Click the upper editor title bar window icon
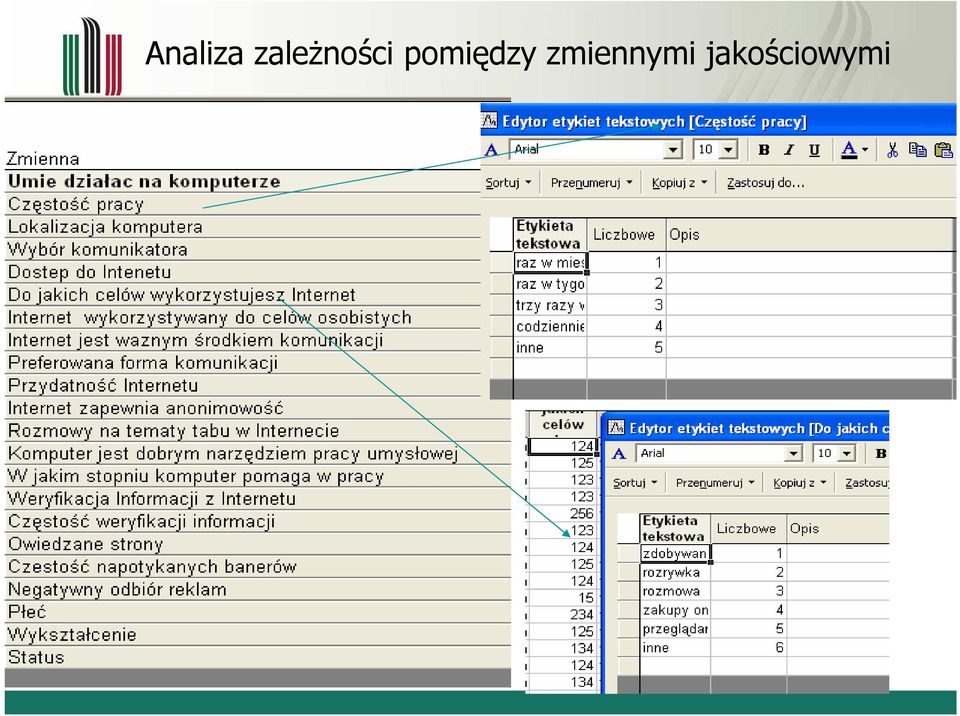Viewport: 960px width, 716px height. click(489, 121)
